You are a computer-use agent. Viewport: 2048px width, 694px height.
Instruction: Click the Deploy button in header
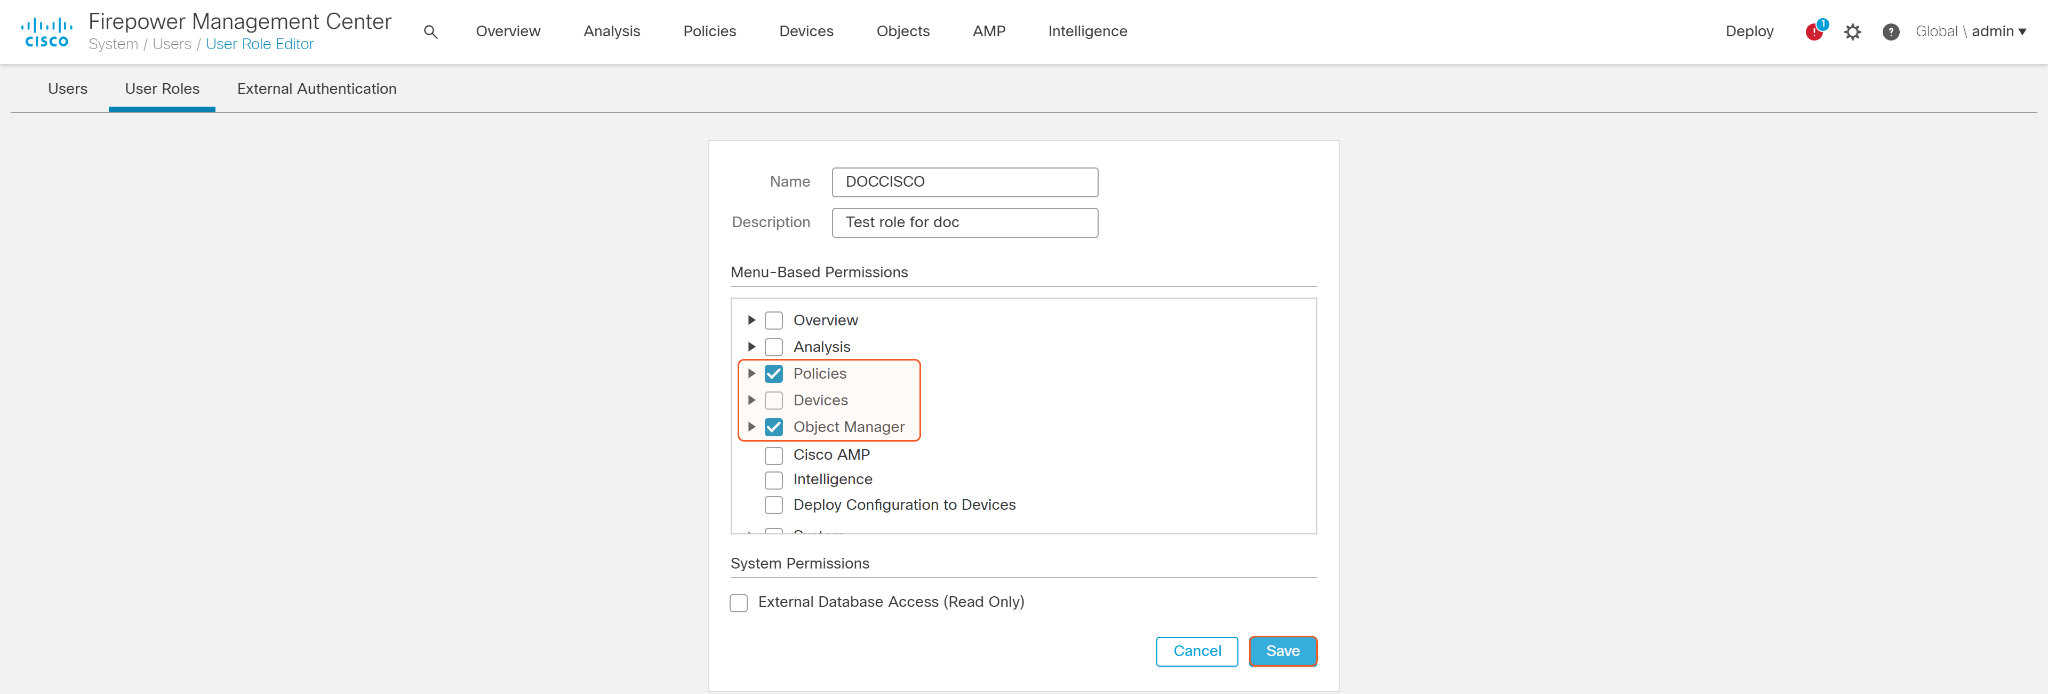pos(1749,32)
